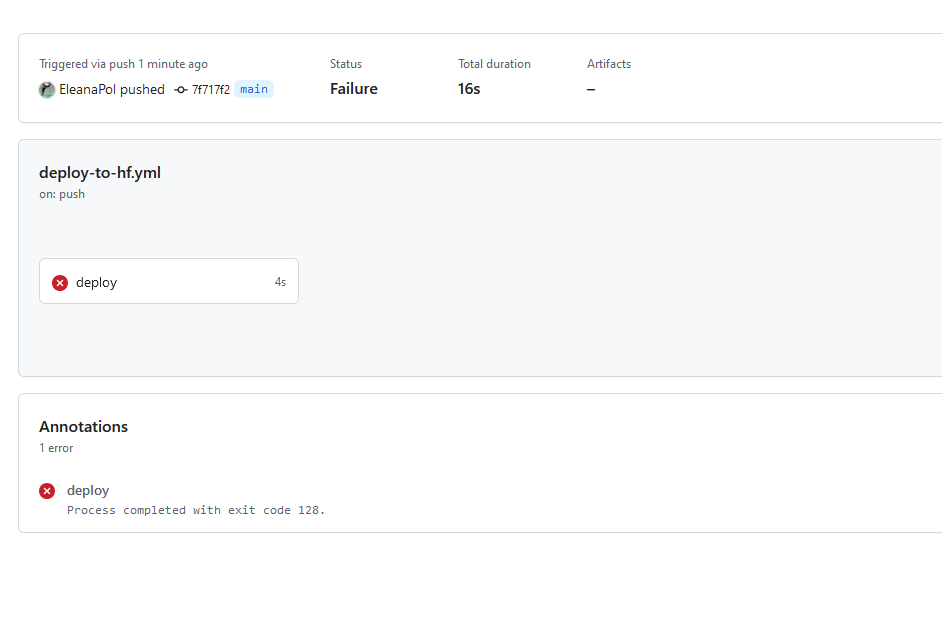Click the deploy-to-hf.yml workflow title

[100, 172]
